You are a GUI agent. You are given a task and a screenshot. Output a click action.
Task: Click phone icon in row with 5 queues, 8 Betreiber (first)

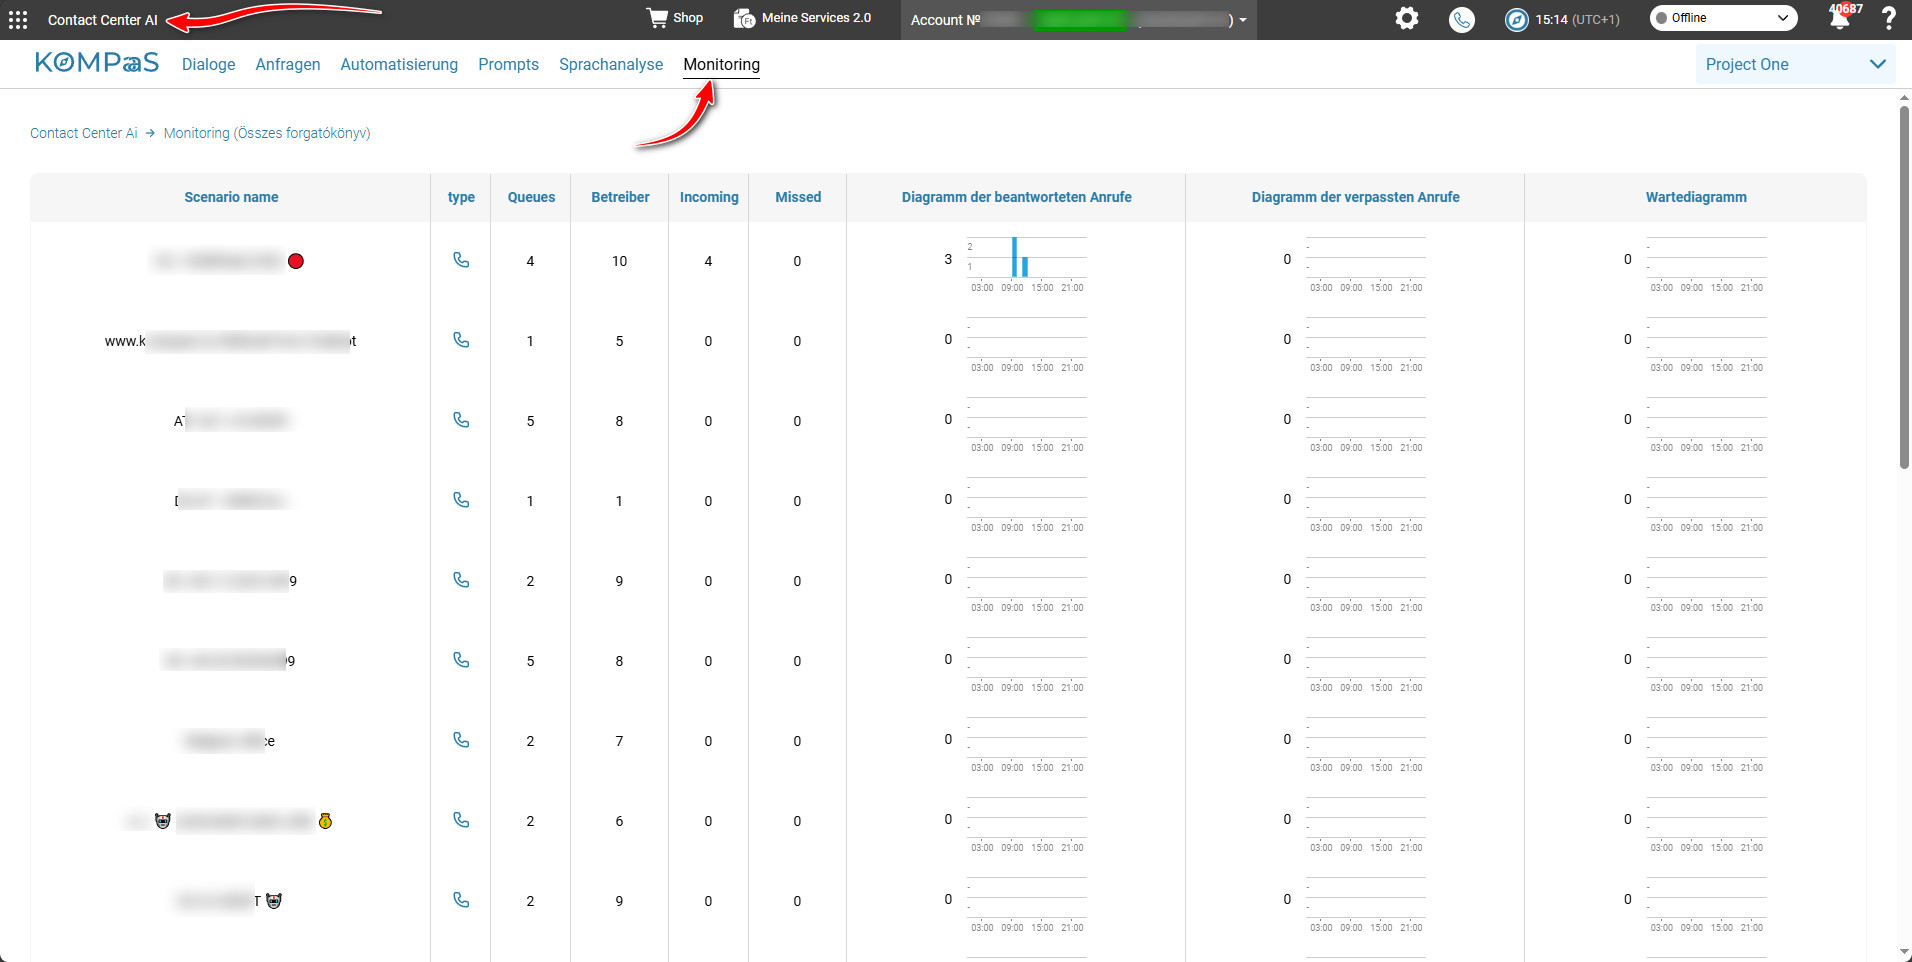pos(461,420)
